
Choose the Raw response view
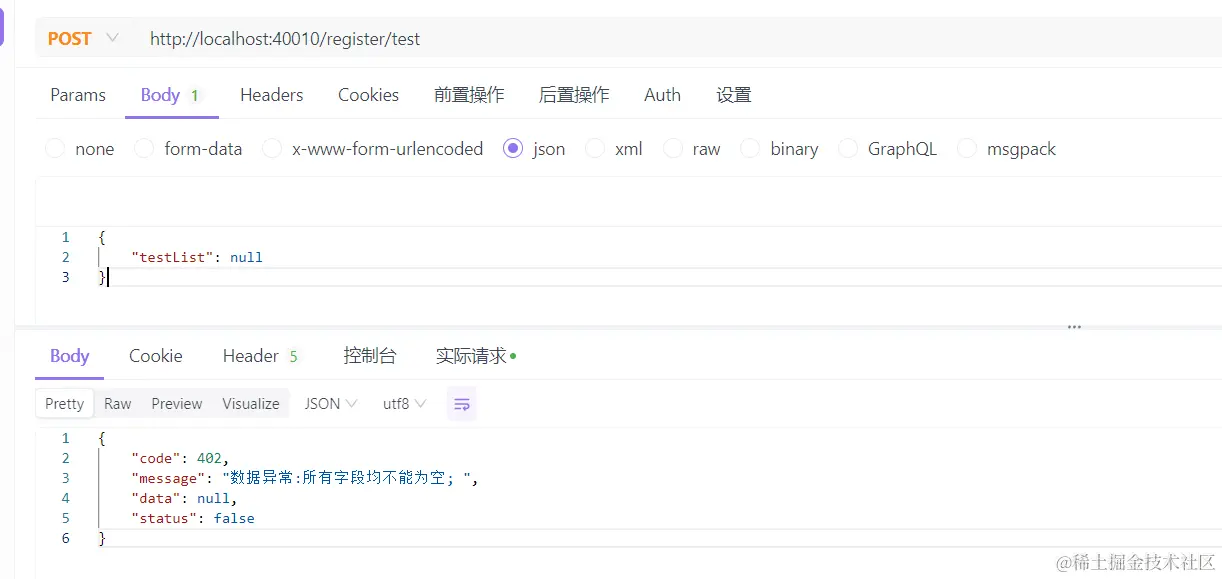[x=118, y=404]
